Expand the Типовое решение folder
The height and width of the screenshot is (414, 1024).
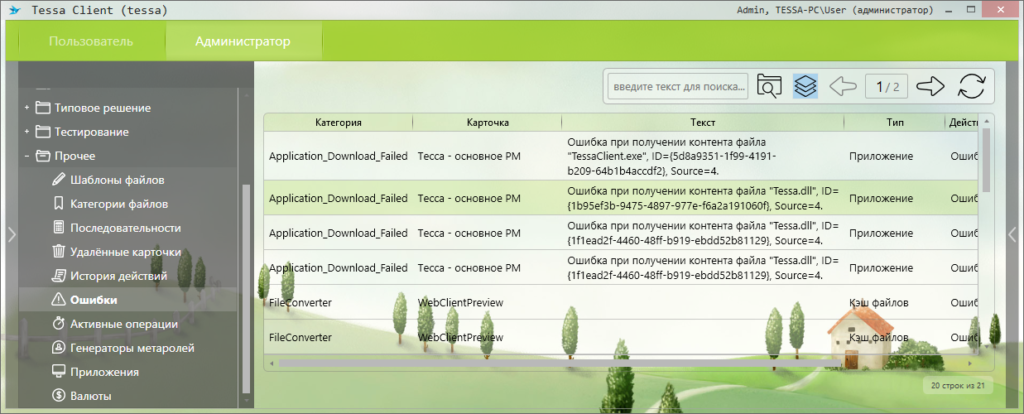(x=27, y=108)
